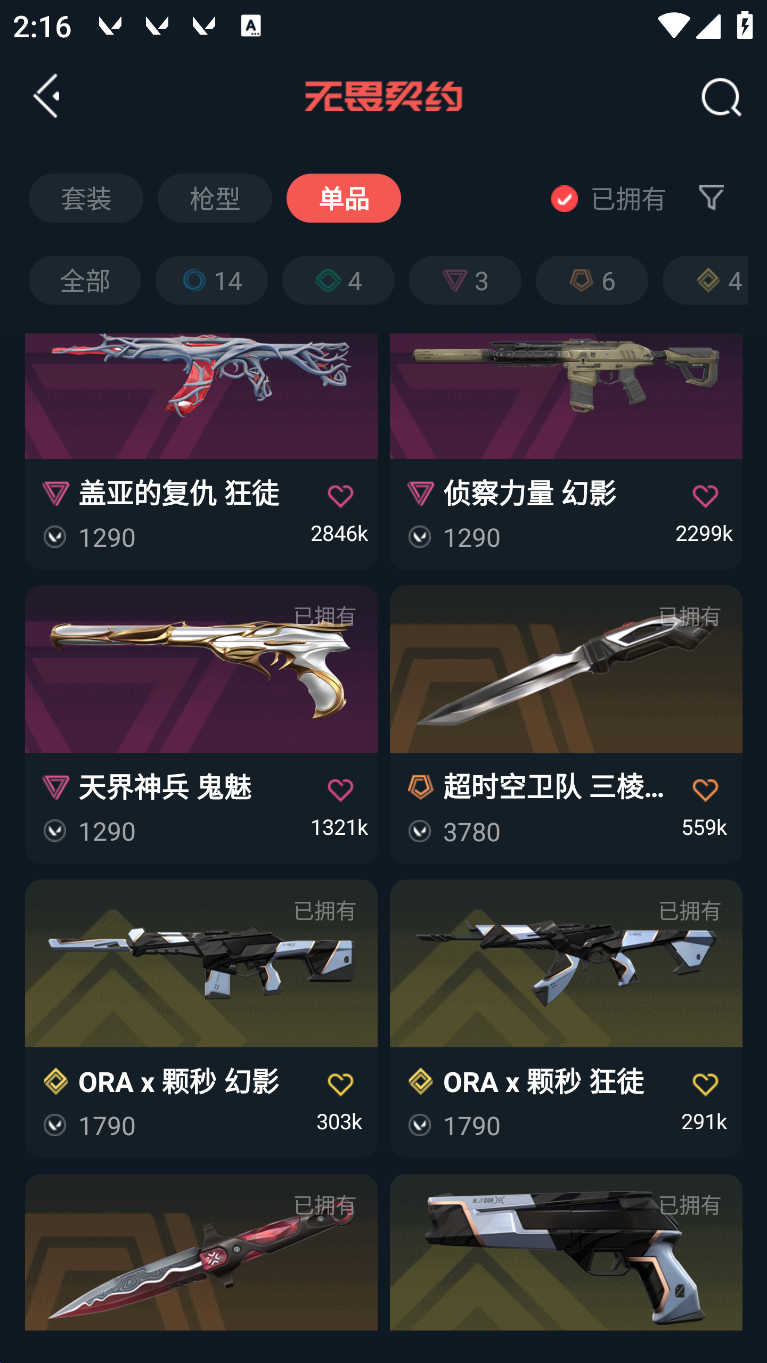Switch to the 枪型 tab
Screen dimensions: 767x1363
pyautogui.click(x=215, y=198)
